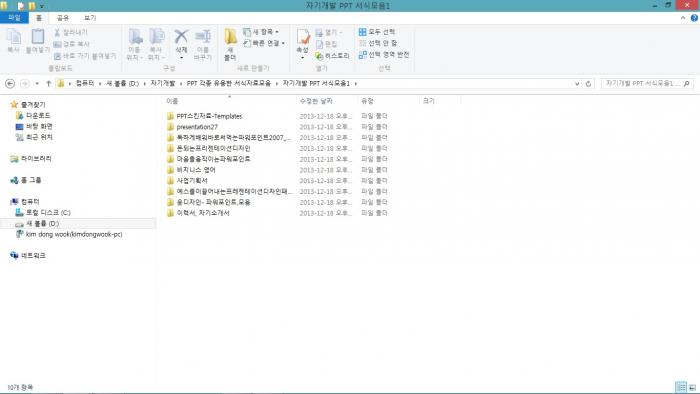
Task: Open the 새 항목 (New item) dropdown
Action: [261, 32]
